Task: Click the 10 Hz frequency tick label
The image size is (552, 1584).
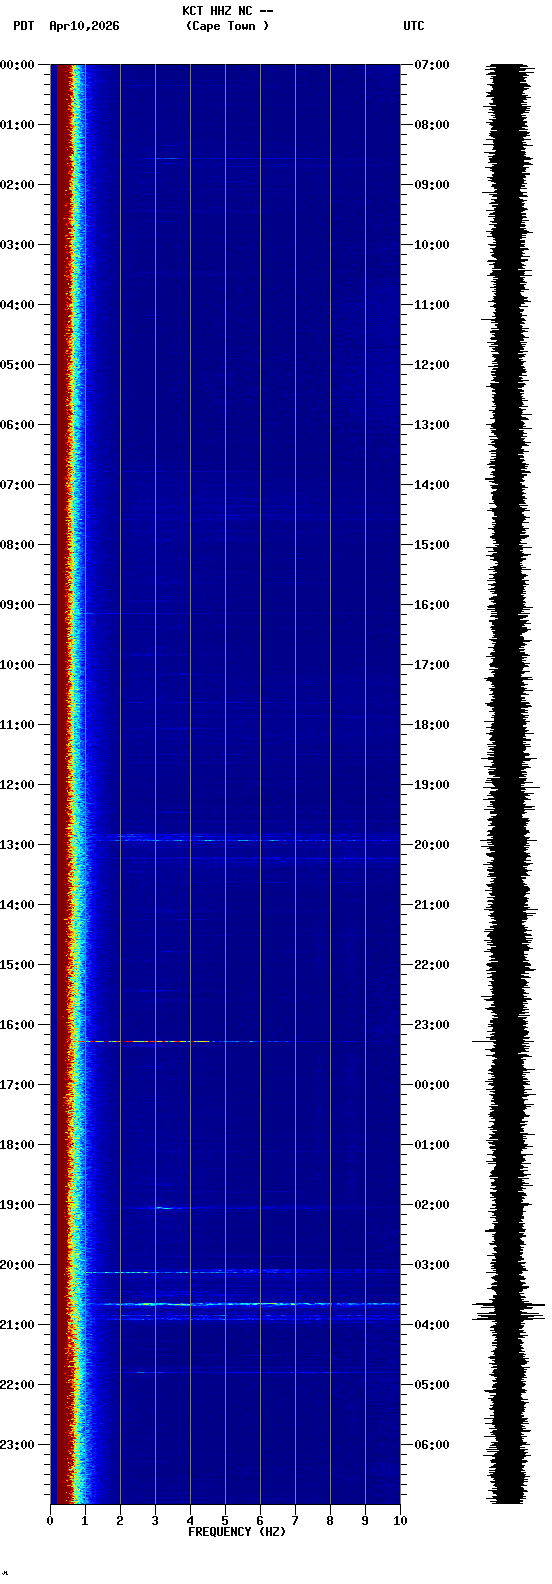Action: tap(400, 1521)
